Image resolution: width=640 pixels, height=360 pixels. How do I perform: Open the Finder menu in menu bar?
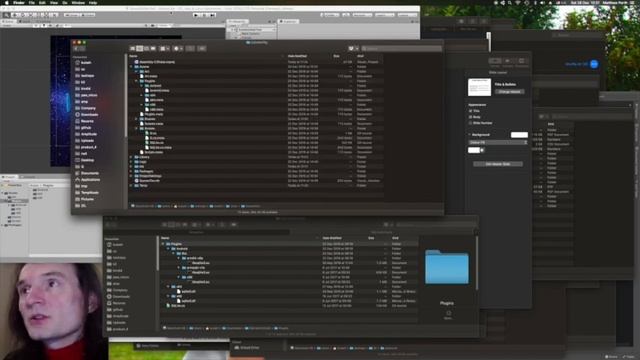point(19,2)
